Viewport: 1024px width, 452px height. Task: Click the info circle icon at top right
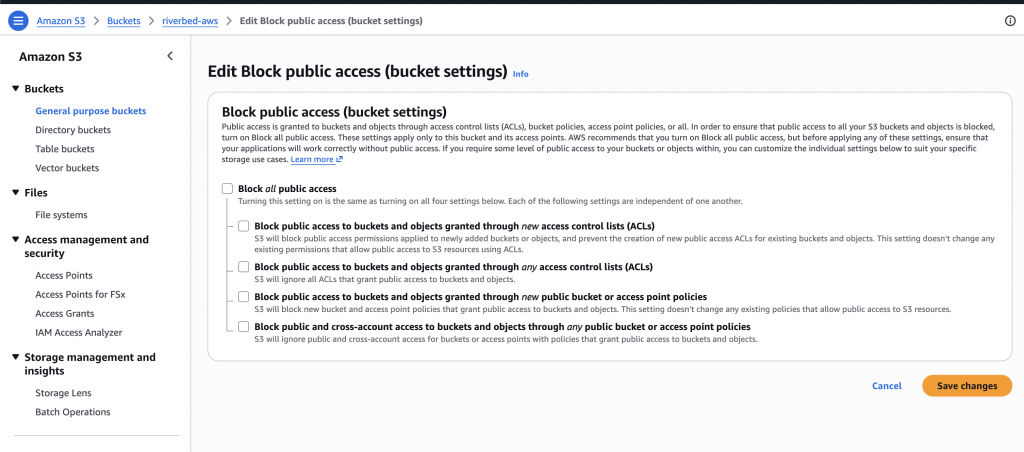pos(1010,21)
